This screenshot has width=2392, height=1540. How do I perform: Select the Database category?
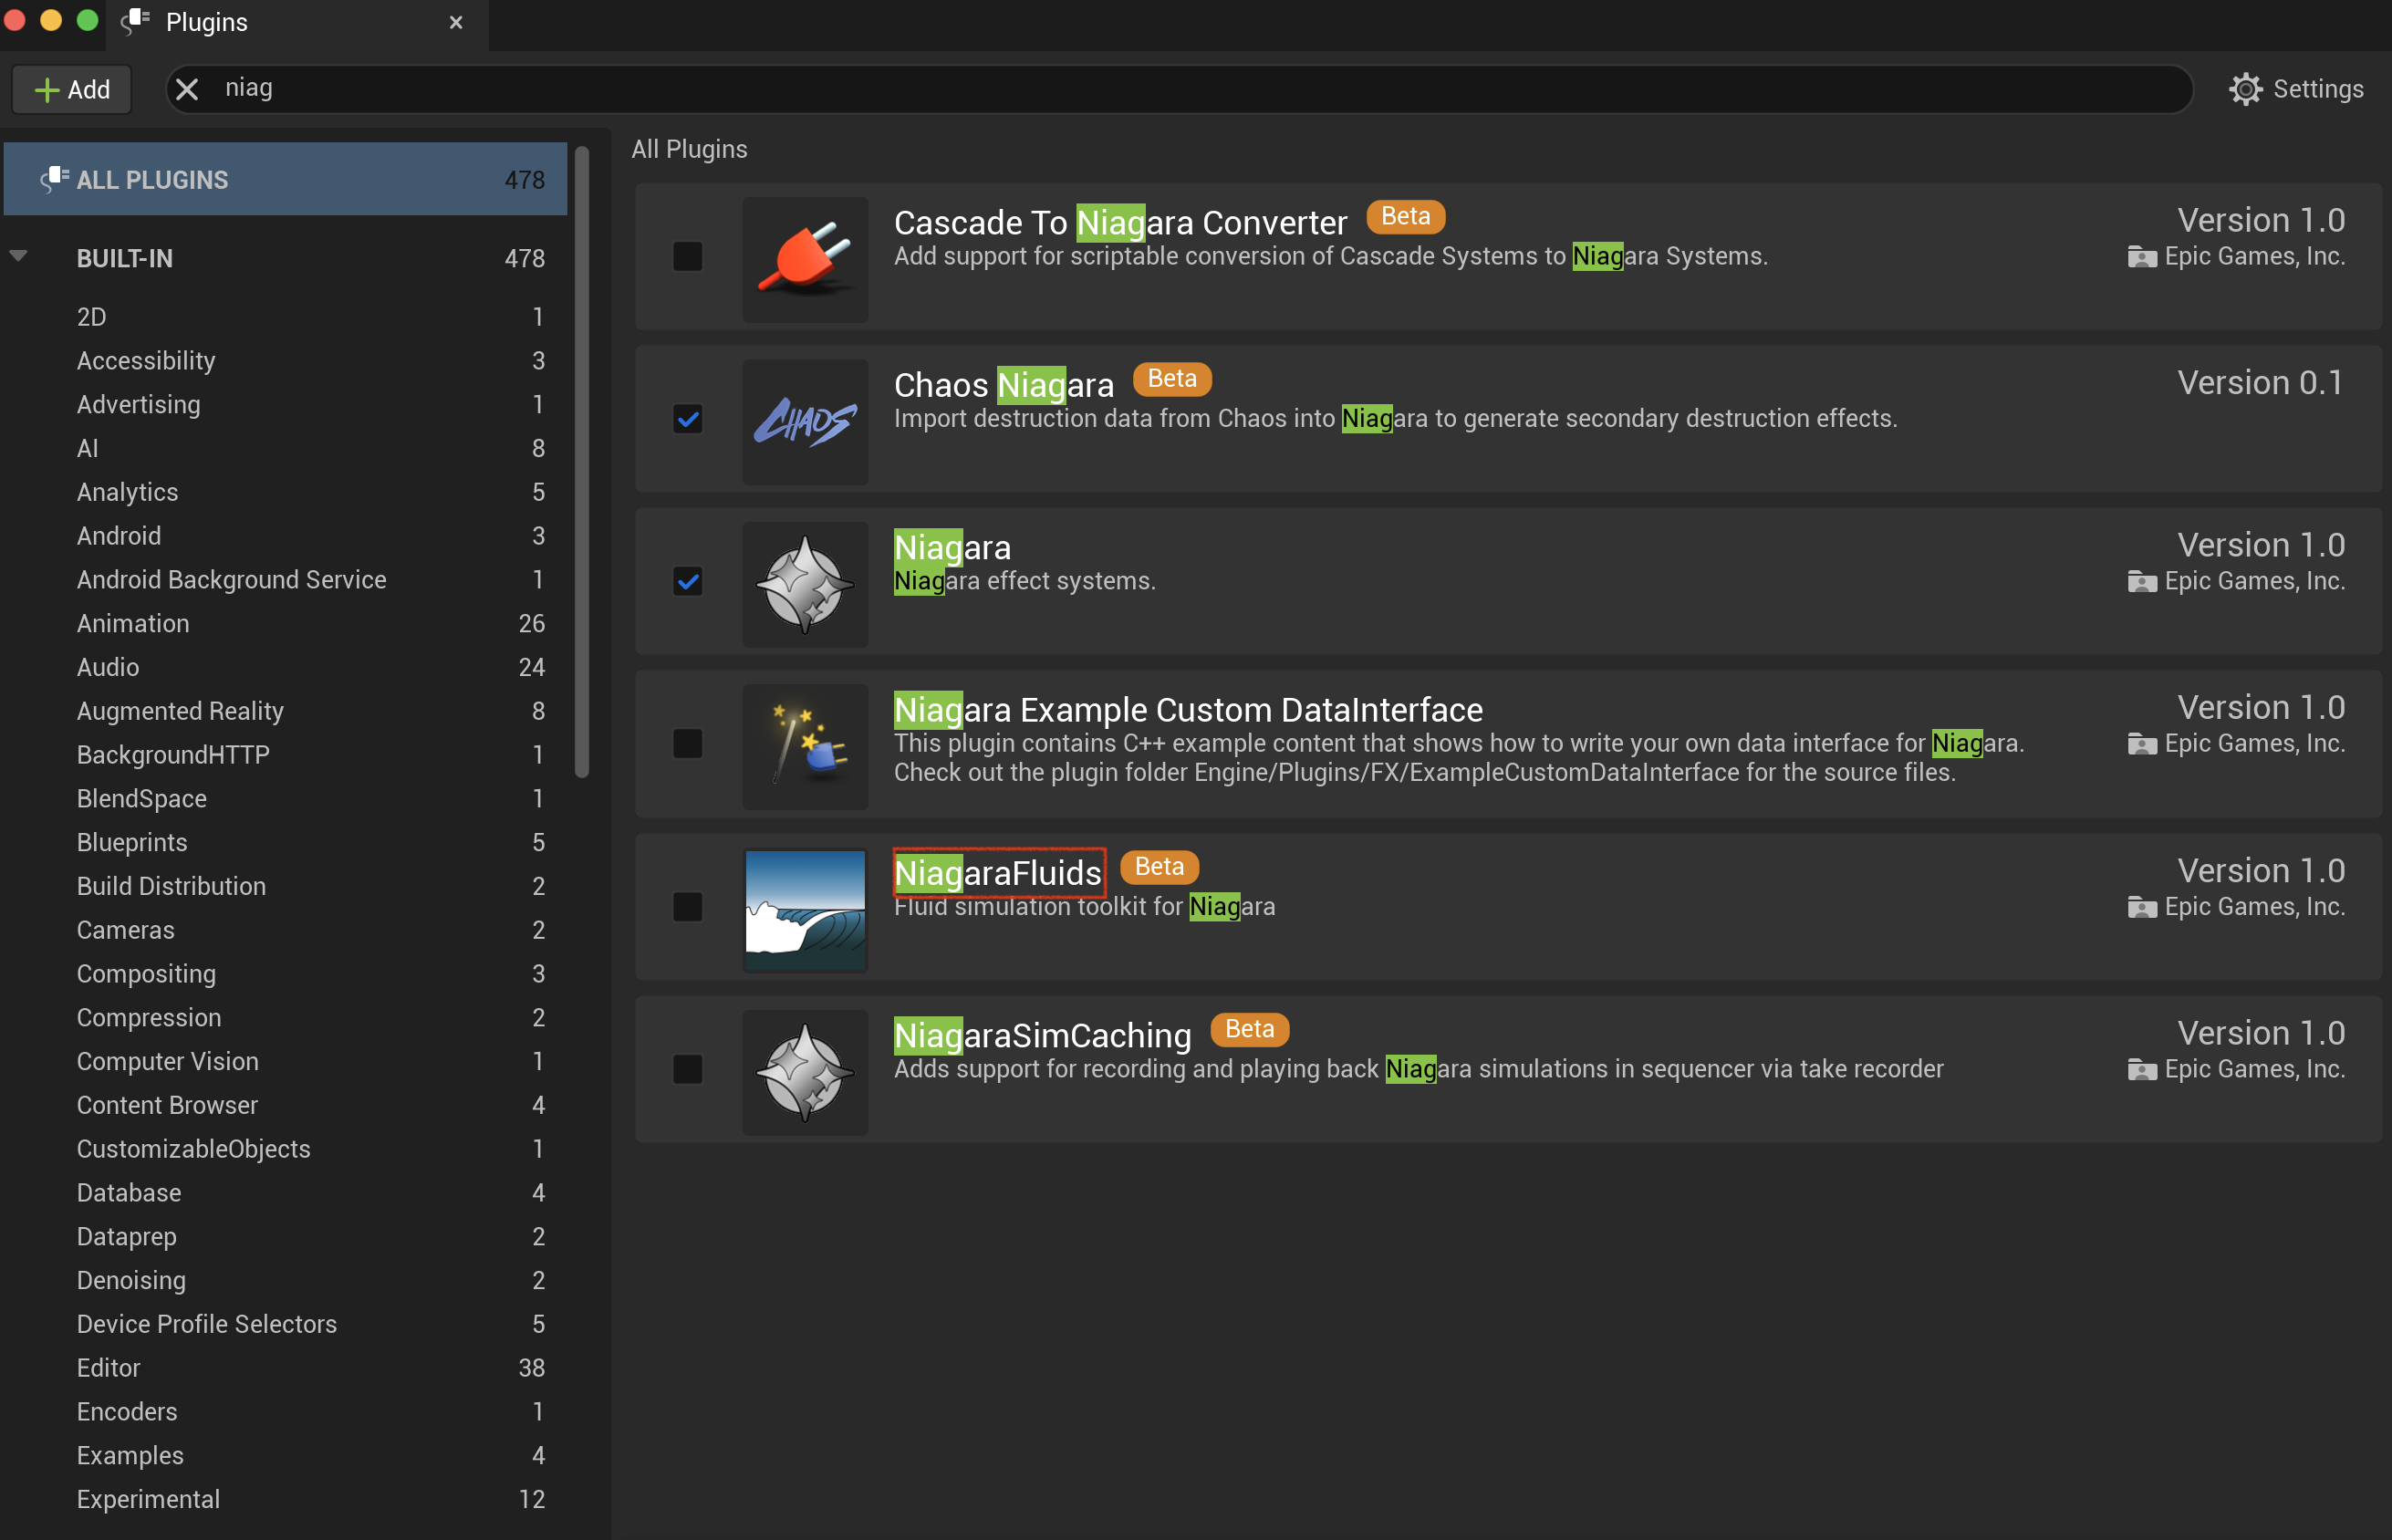(x=285, y=1193)
